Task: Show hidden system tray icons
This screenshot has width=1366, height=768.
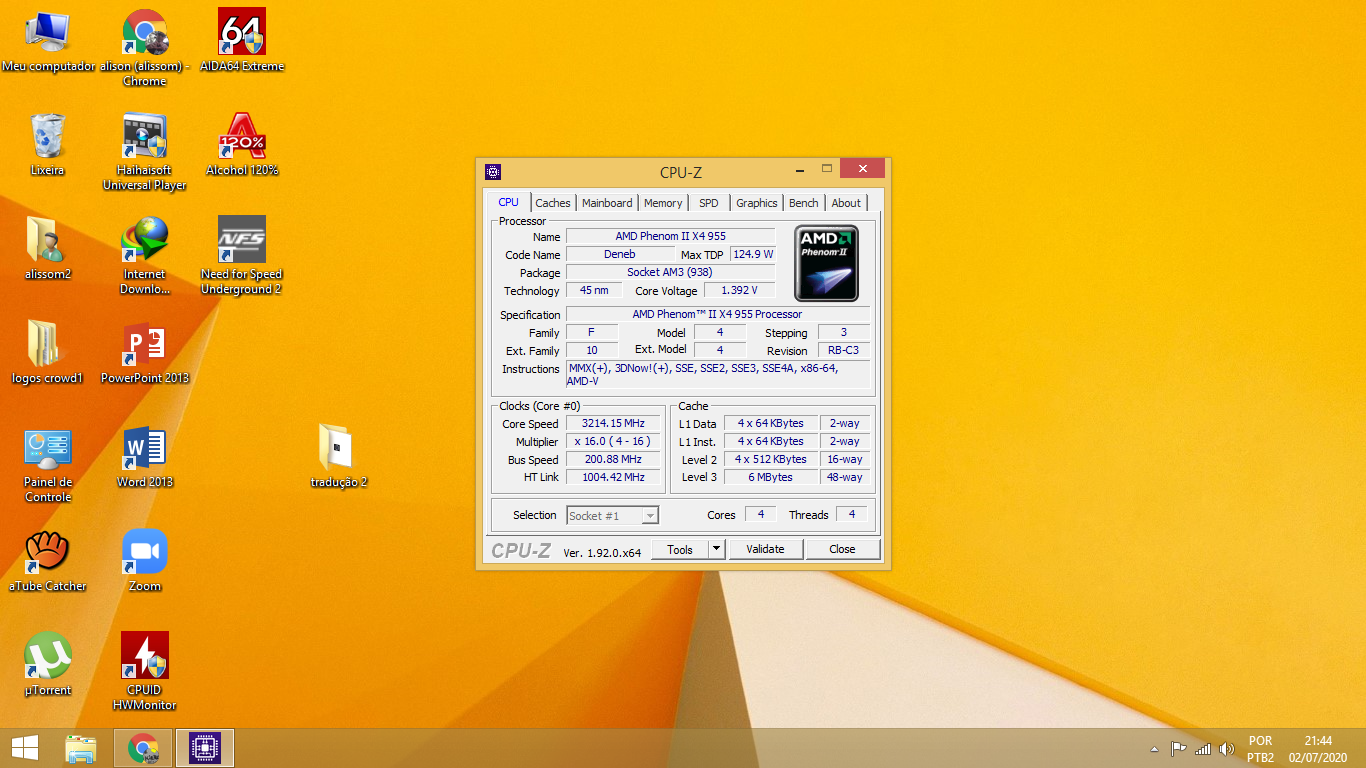Action: pyautogui.click(x=1154, y=749)
